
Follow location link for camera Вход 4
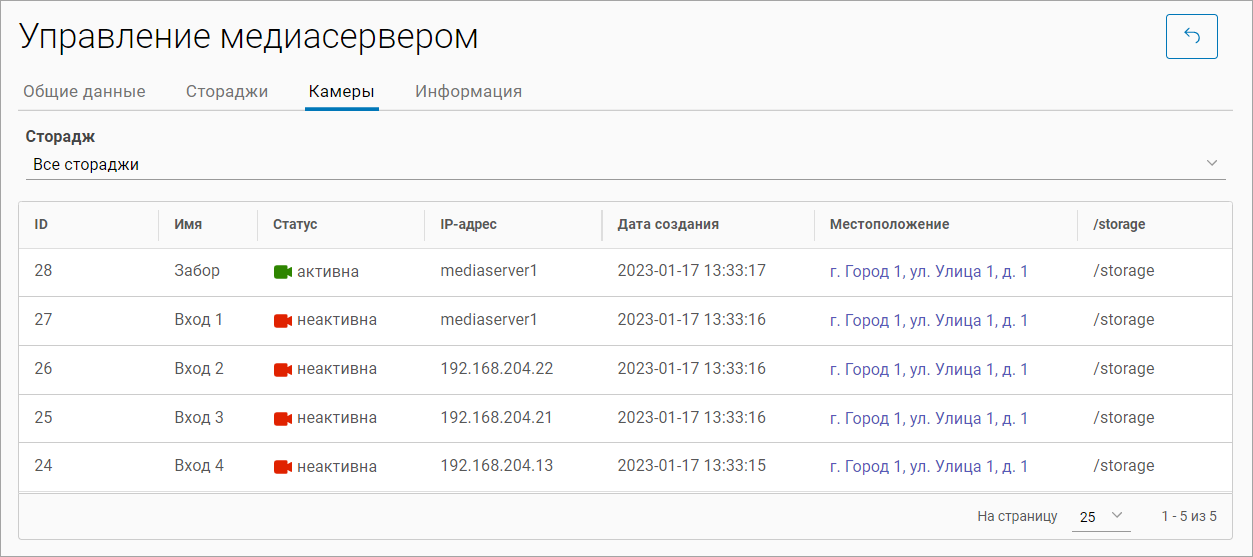[928, 467]
